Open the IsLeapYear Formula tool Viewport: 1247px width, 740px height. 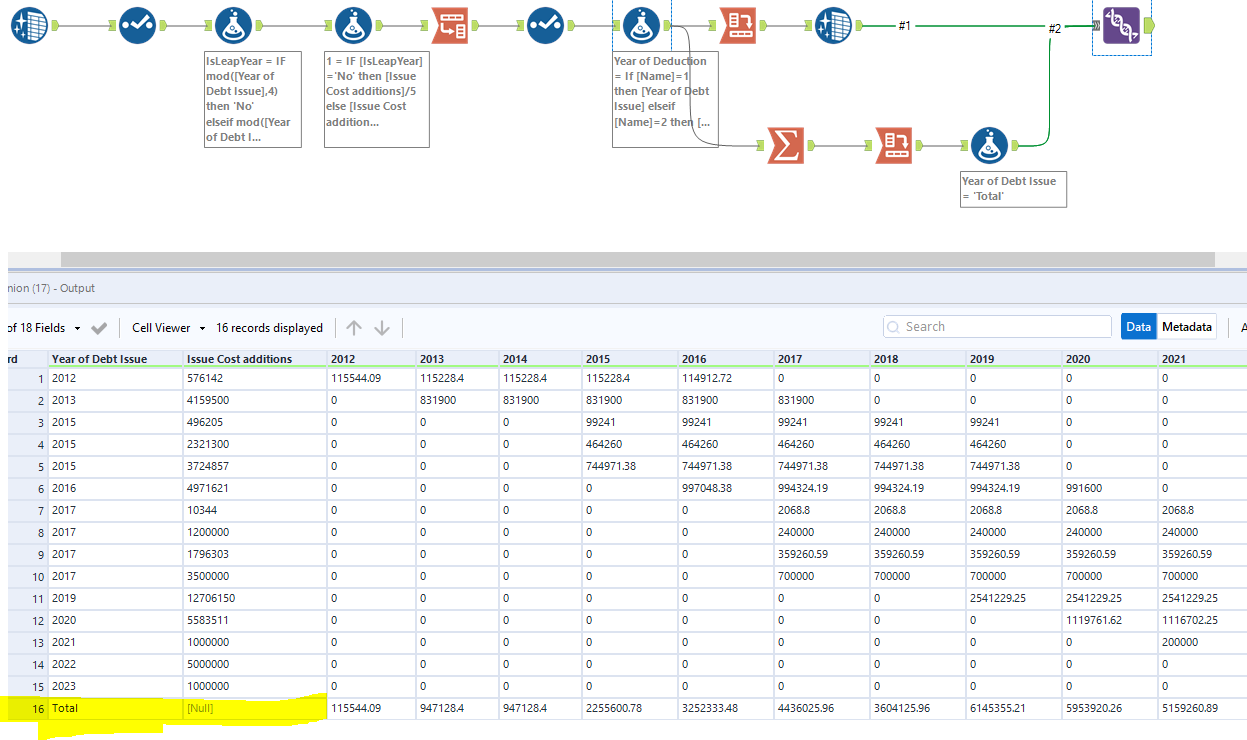[x=232, y=24]
